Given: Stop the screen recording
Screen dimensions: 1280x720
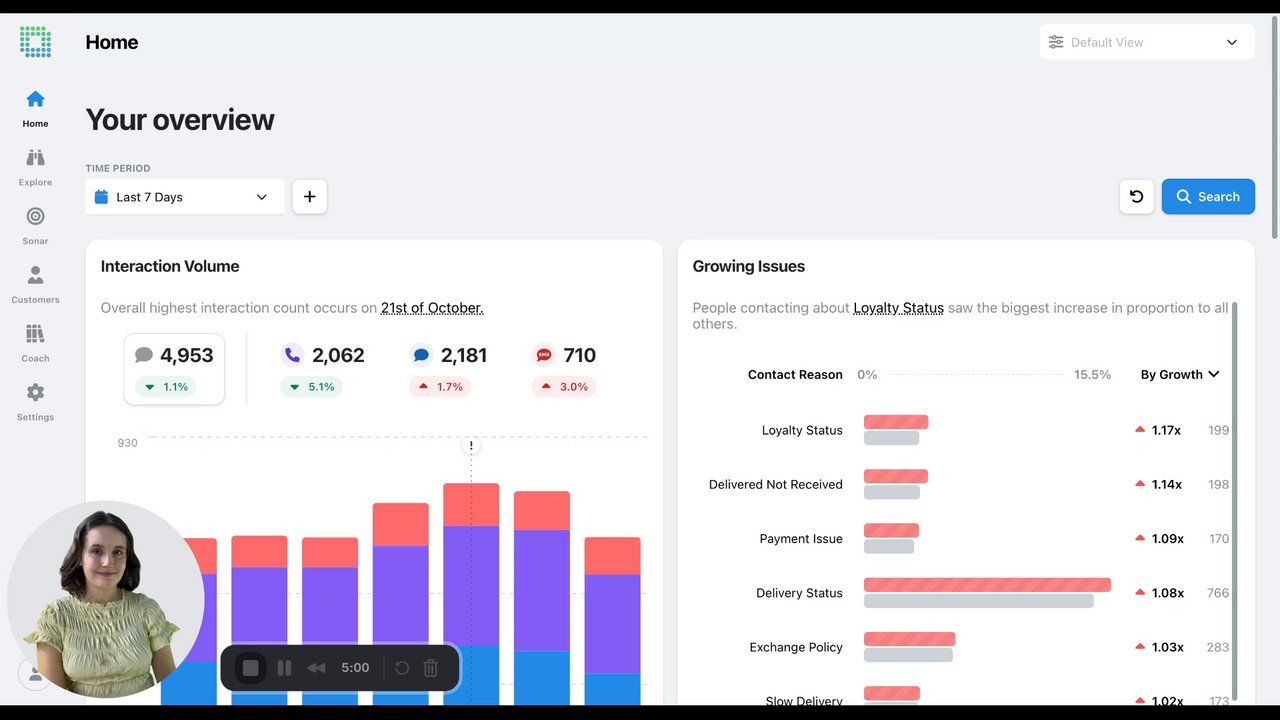Looking at the screenshot, I should click(251, 668).
